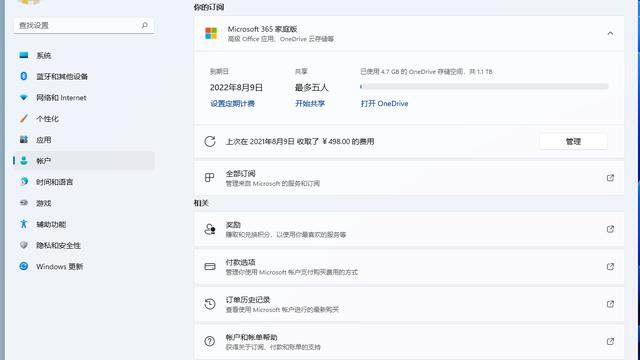
Task: Click the 系统 monitor icon in the sidebar
Action: pyautogui.click(x=24, y=55)
